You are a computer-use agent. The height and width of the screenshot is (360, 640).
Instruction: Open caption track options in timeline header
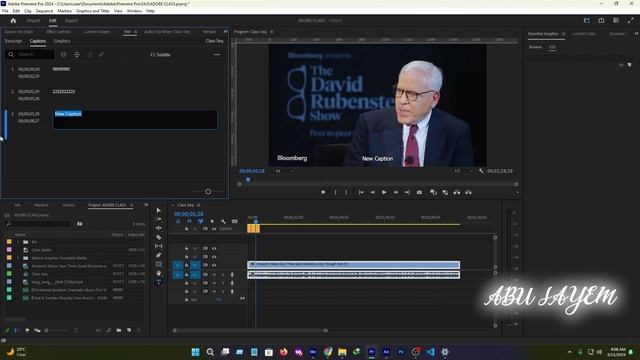pos(235,221)
